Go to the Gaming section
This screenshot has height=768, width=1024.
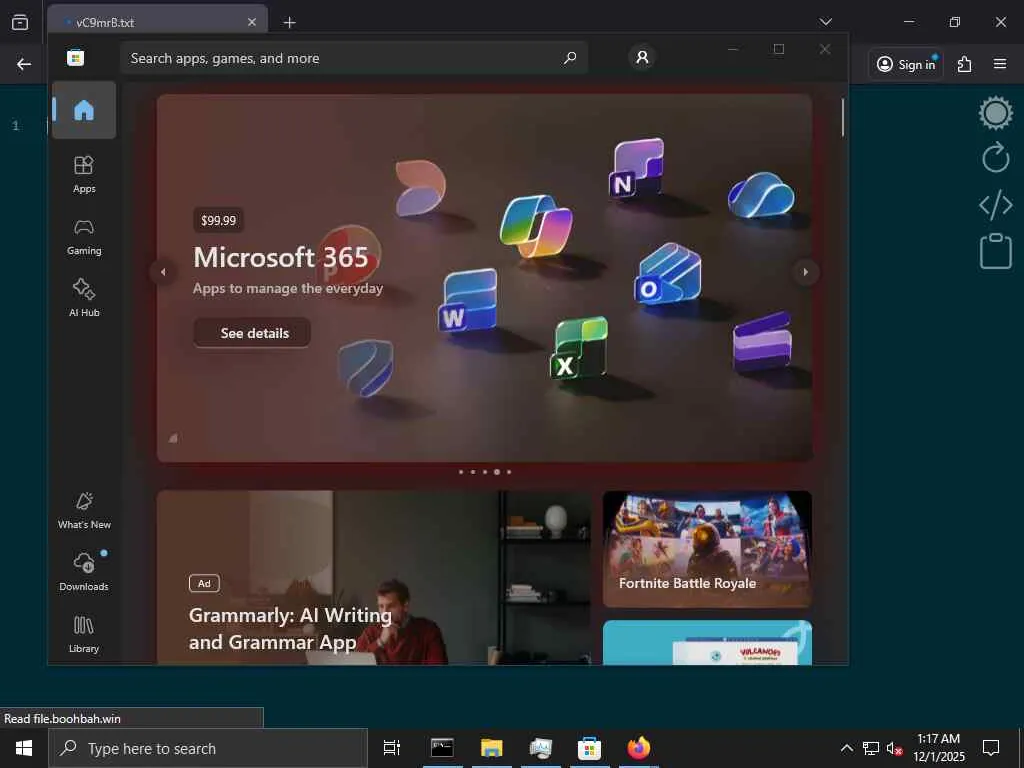point(84,236)
